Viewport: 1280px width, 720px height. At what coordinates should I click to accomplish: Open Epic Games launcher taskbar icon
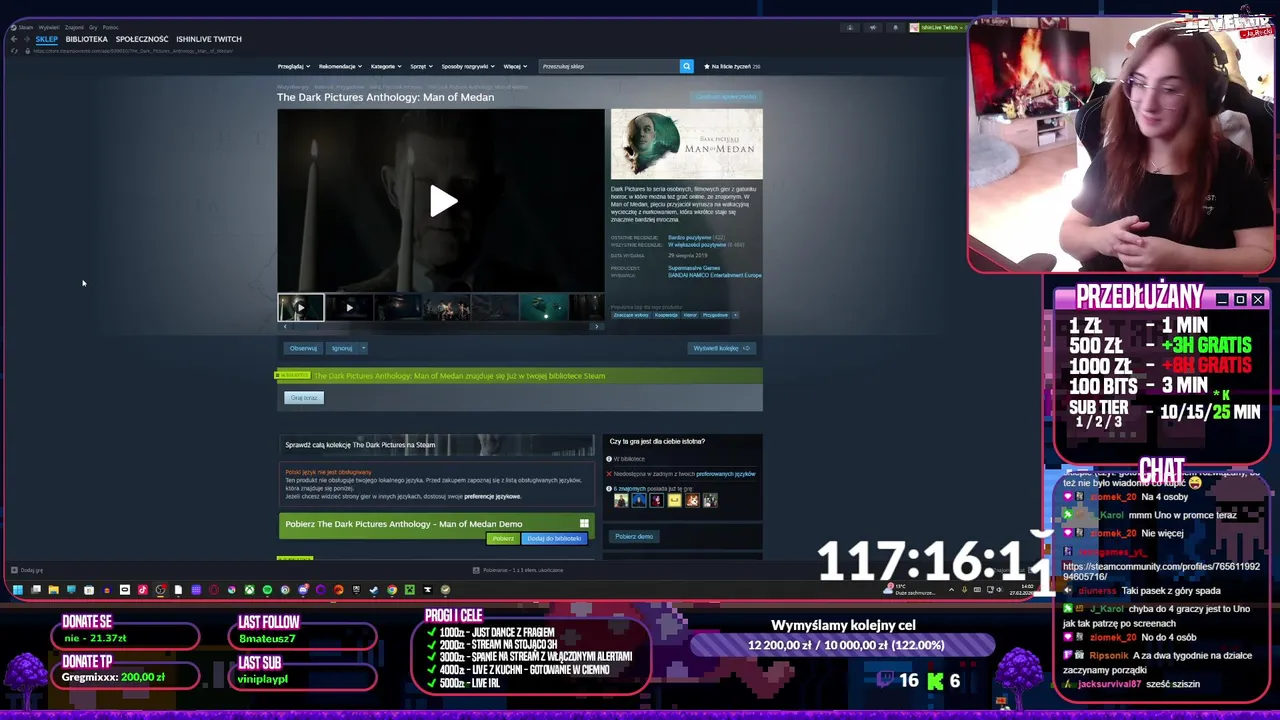356,590
